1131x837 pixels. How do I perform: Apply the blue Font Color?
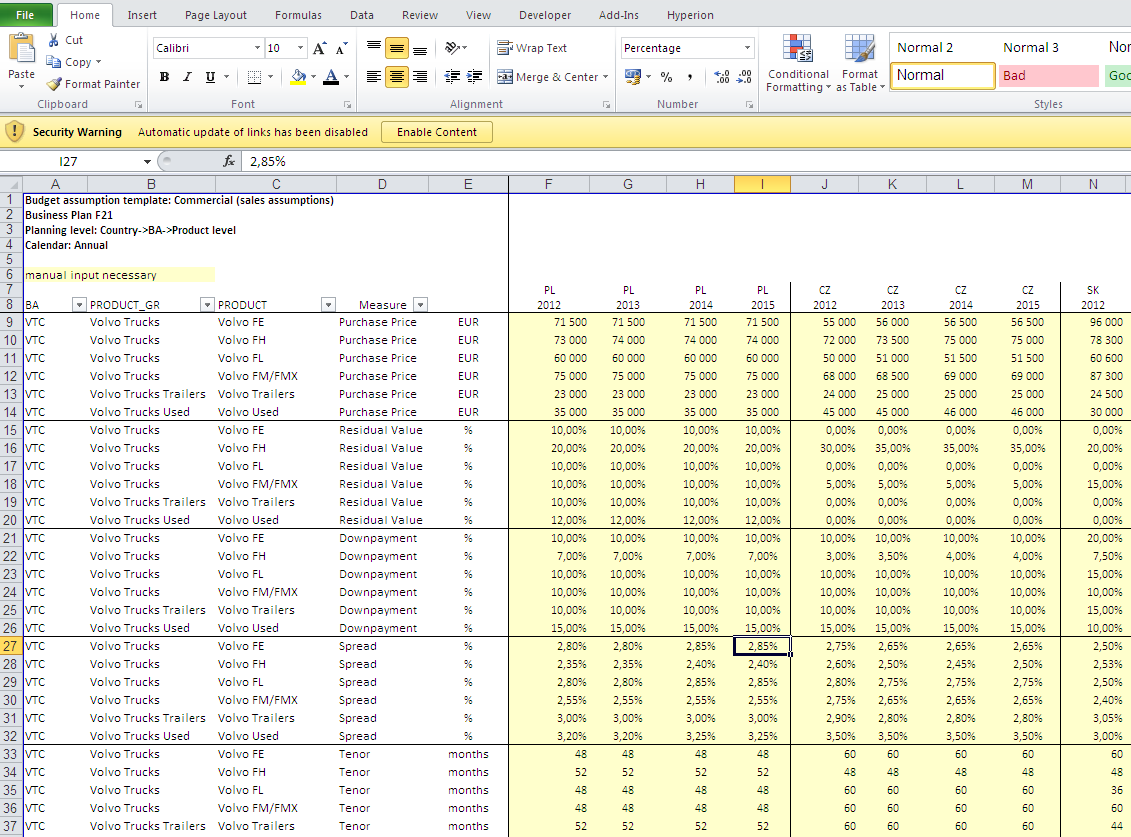tap(331, 76)
